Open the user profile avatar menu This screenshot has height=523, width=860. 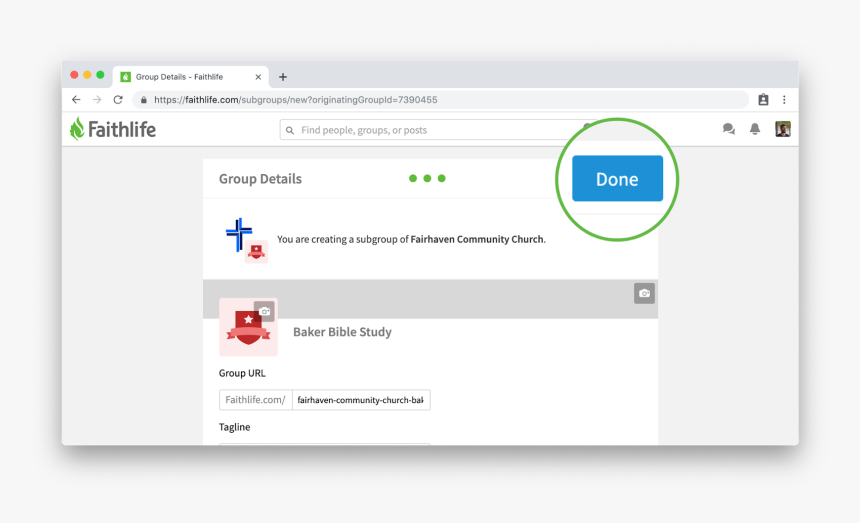(783, 129)
